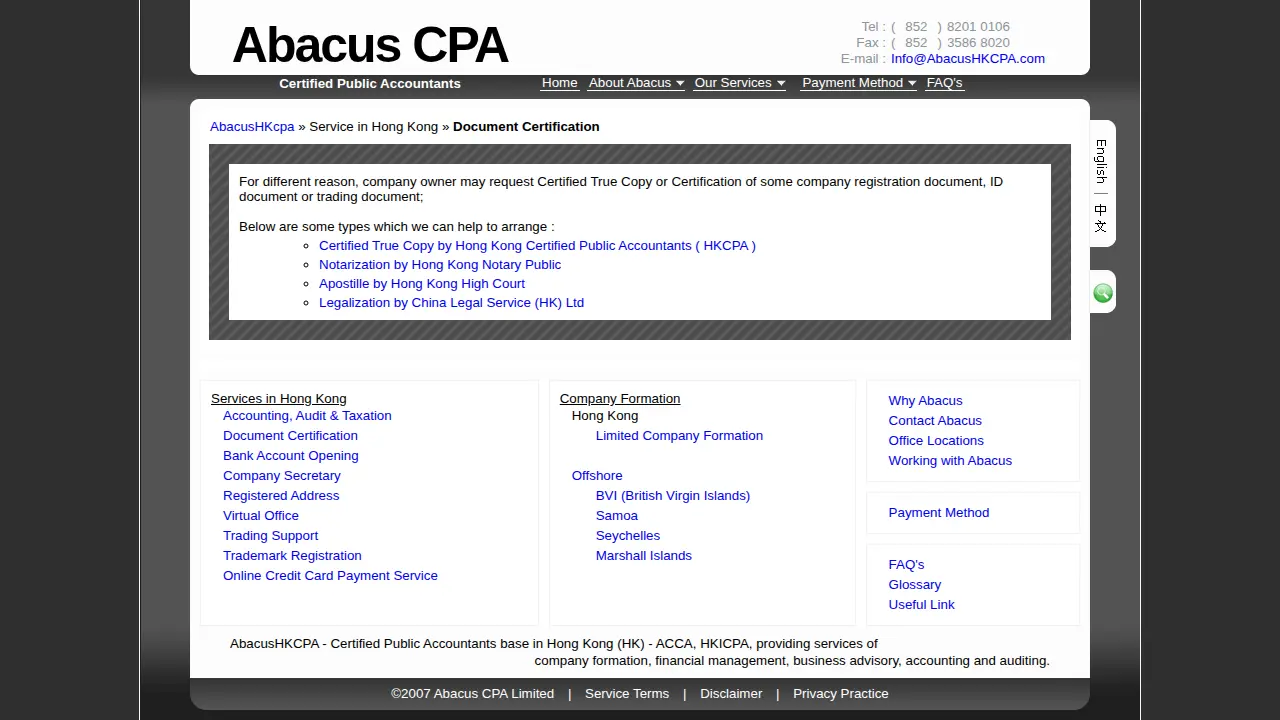The height and width of the screenshot is (720, 1280).
Task: Expand the Payment Method dropdown menu
Action: pyautogui.click(x=859, y=83)
